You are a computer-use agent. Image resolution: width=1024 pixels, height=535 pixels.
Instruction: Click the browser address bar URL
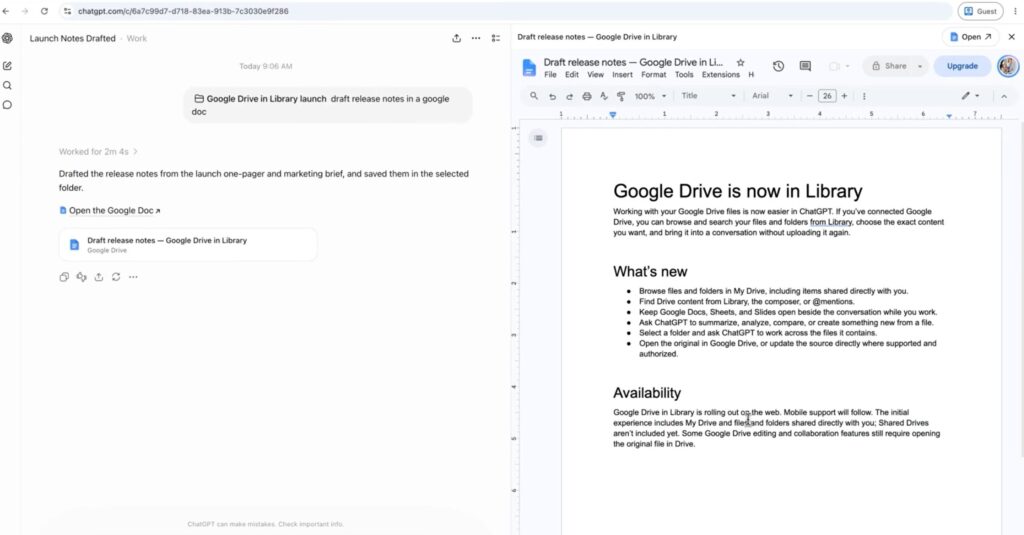coord(183,11)
